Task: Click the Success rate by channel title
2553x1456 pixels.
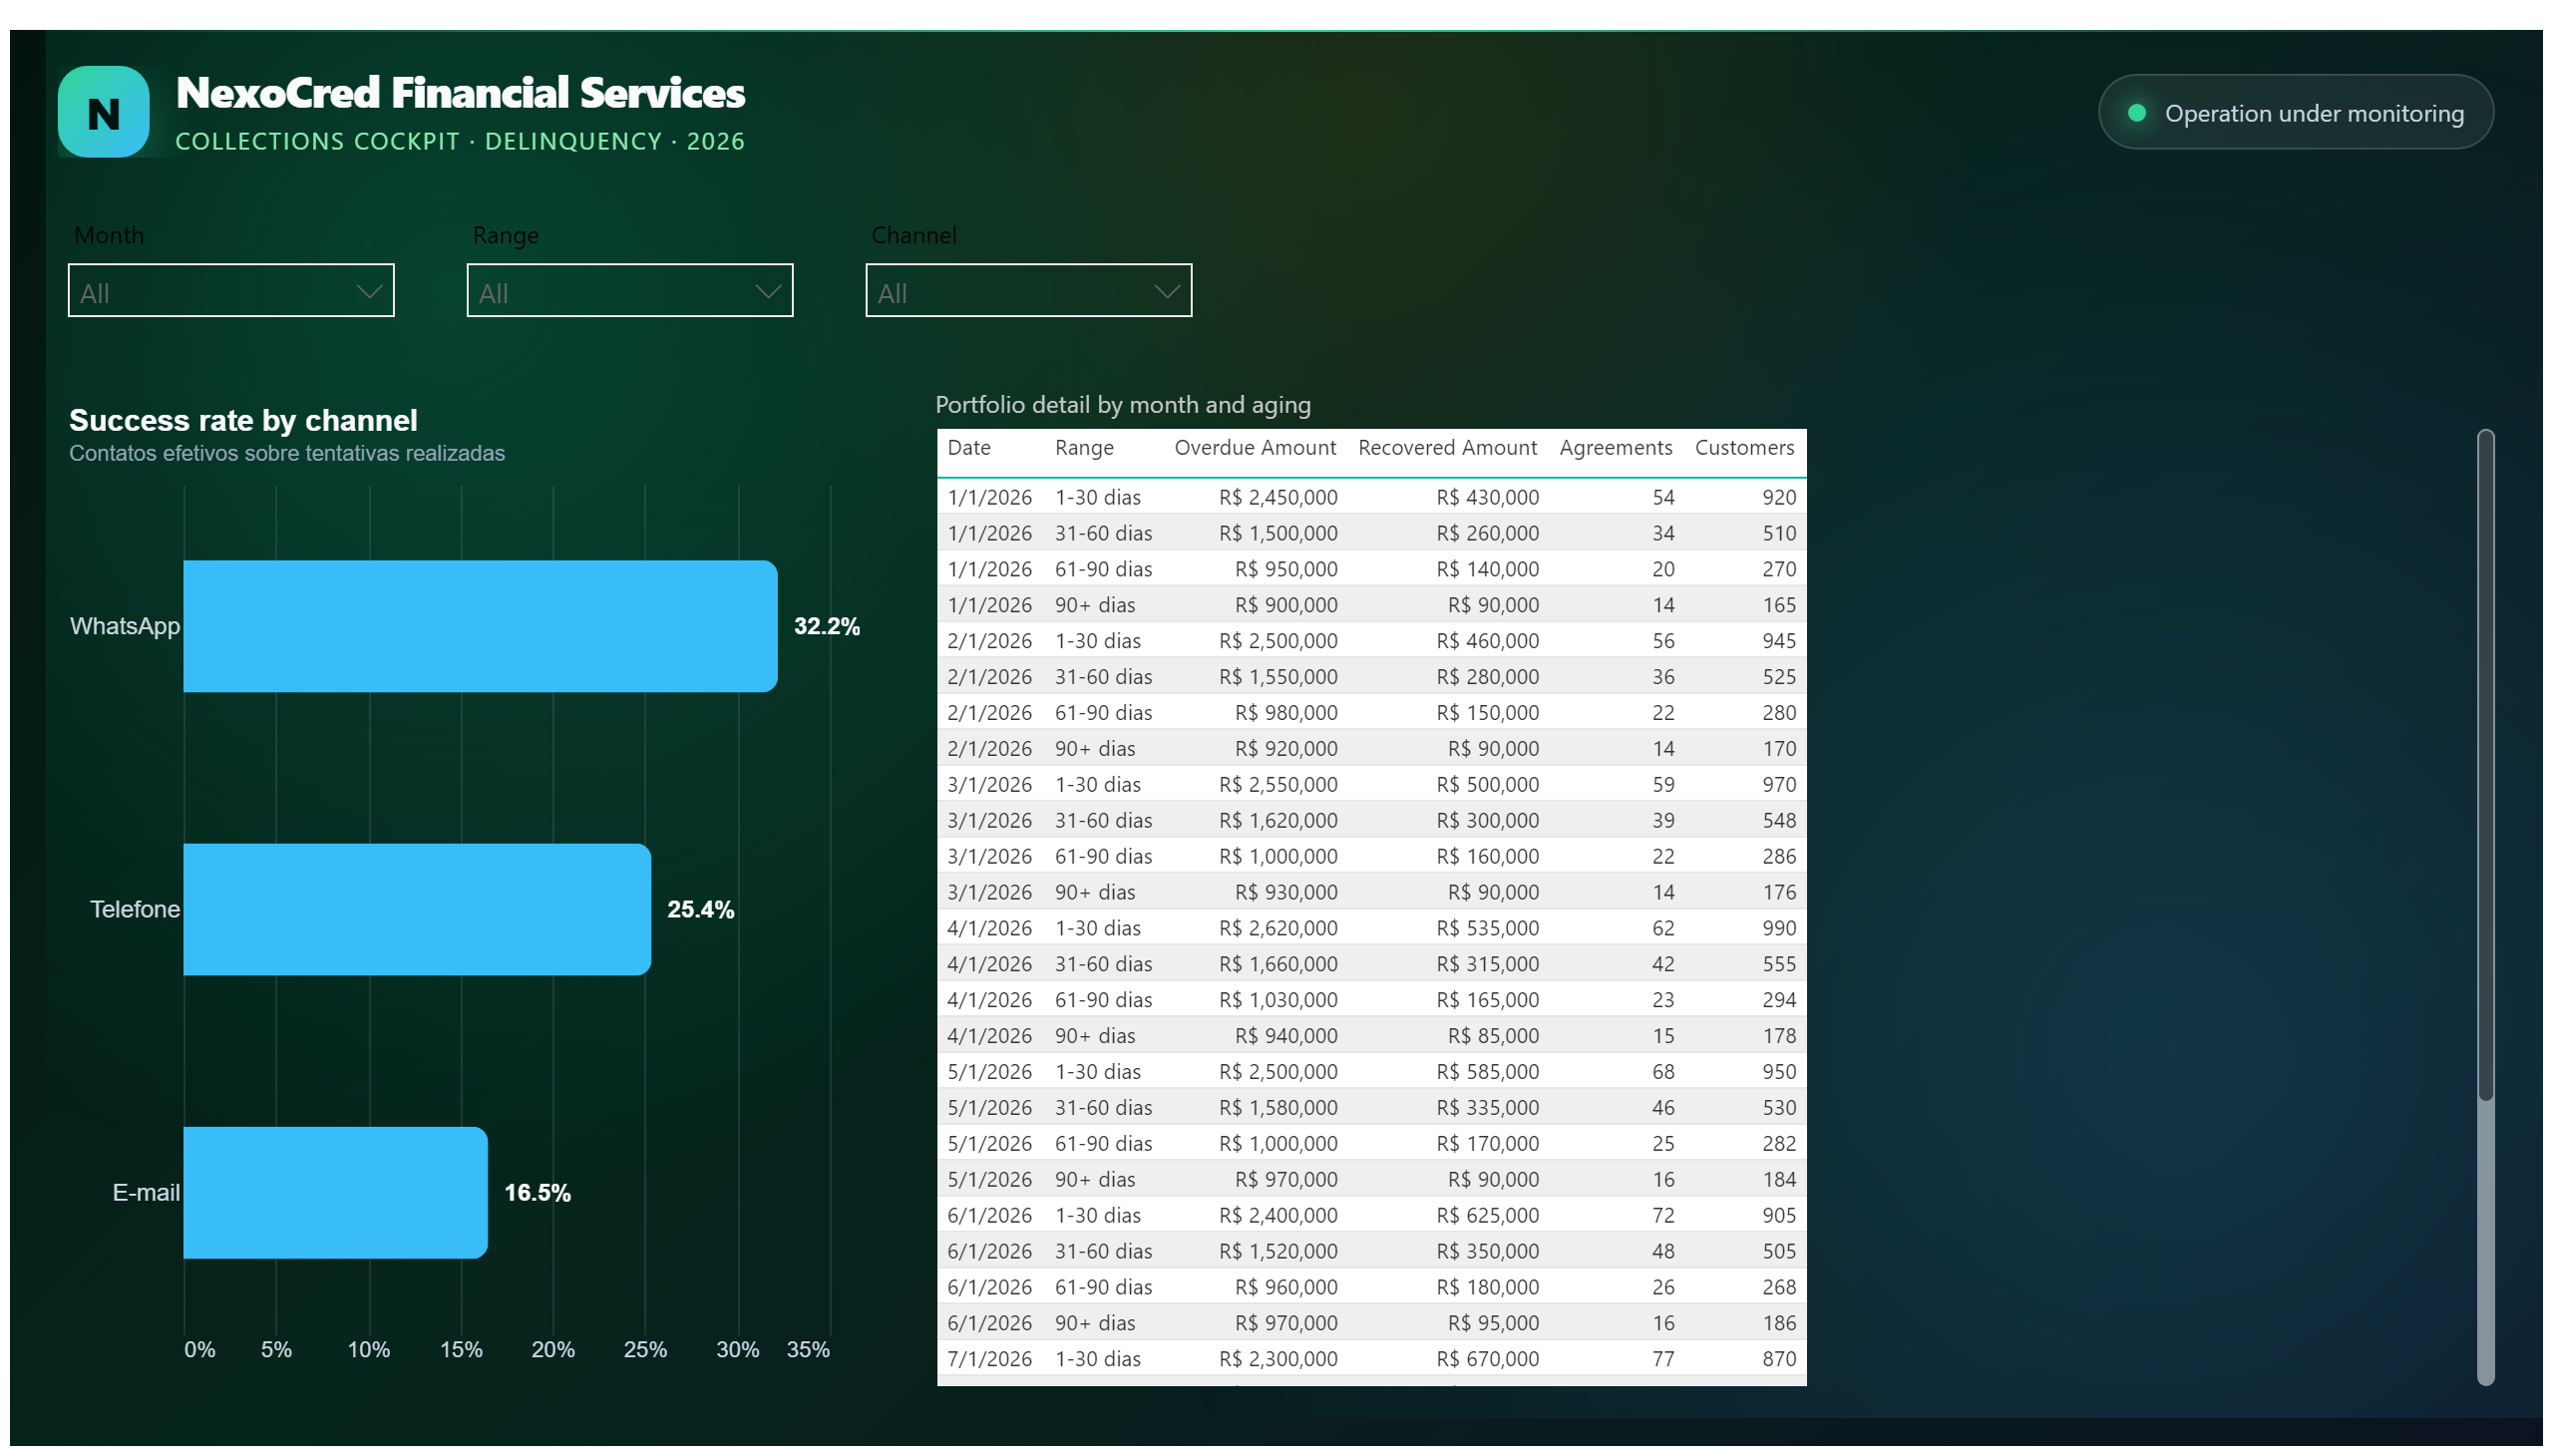Action: (x=243, y=420)
